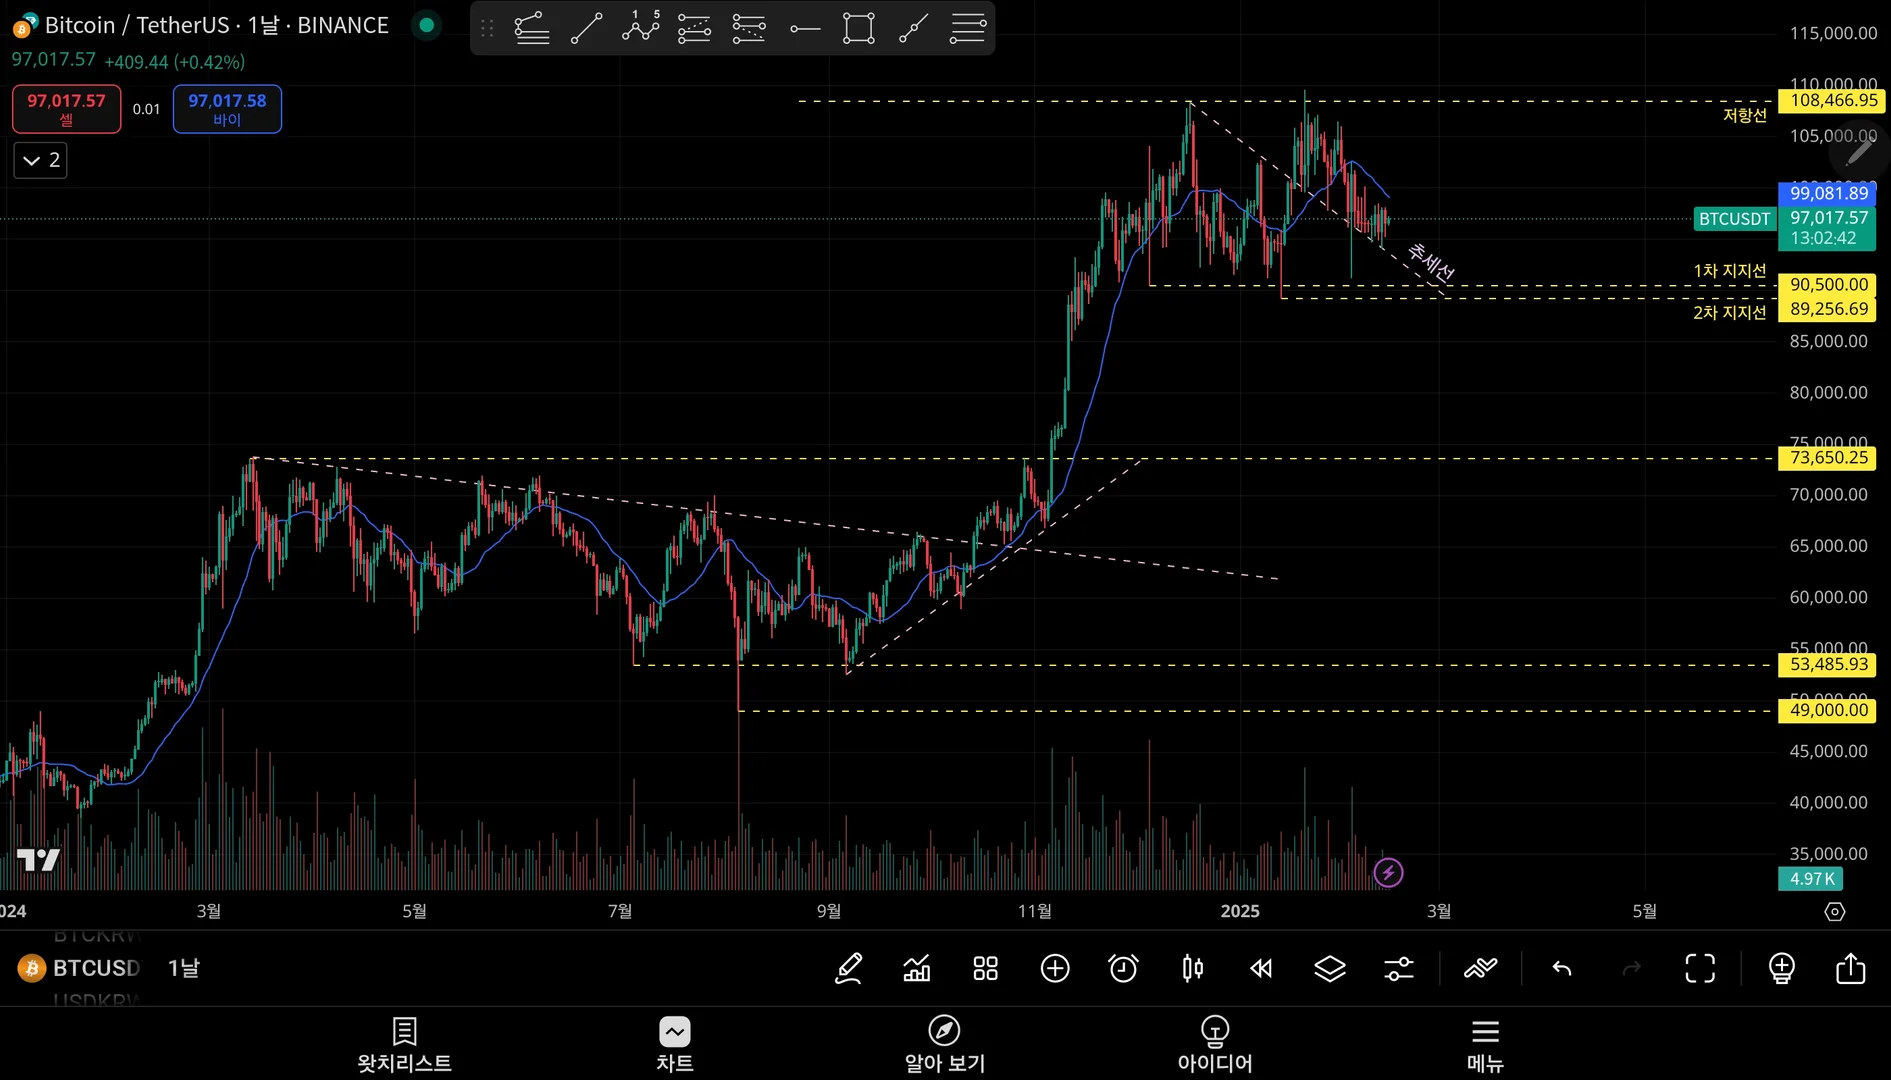Publish an idea with lightbulb-plus icon
The image size is (1891, 1080).
[1782, 968]
